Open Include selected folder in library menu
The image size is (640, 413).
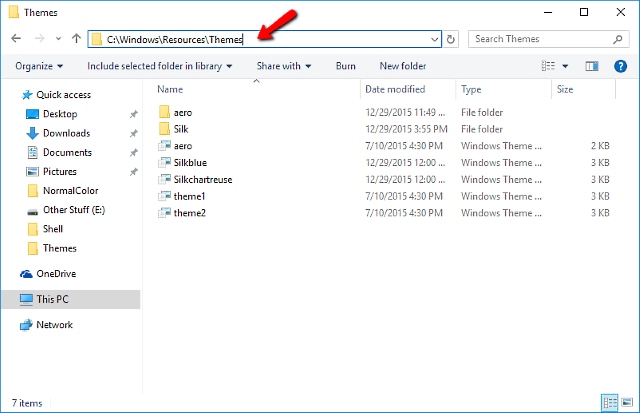click(160, 66)
